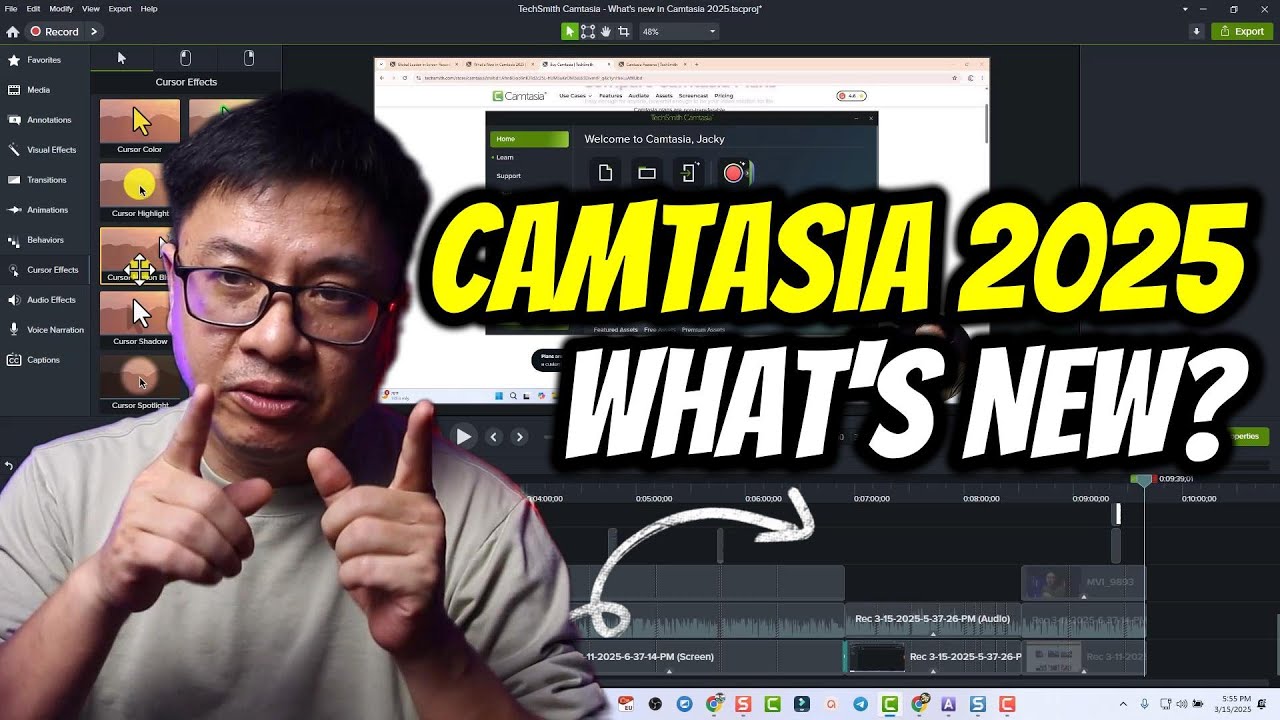The width and height of the screenshot is (1280, 720).
Task: Open the File menu
Action: 11,8
